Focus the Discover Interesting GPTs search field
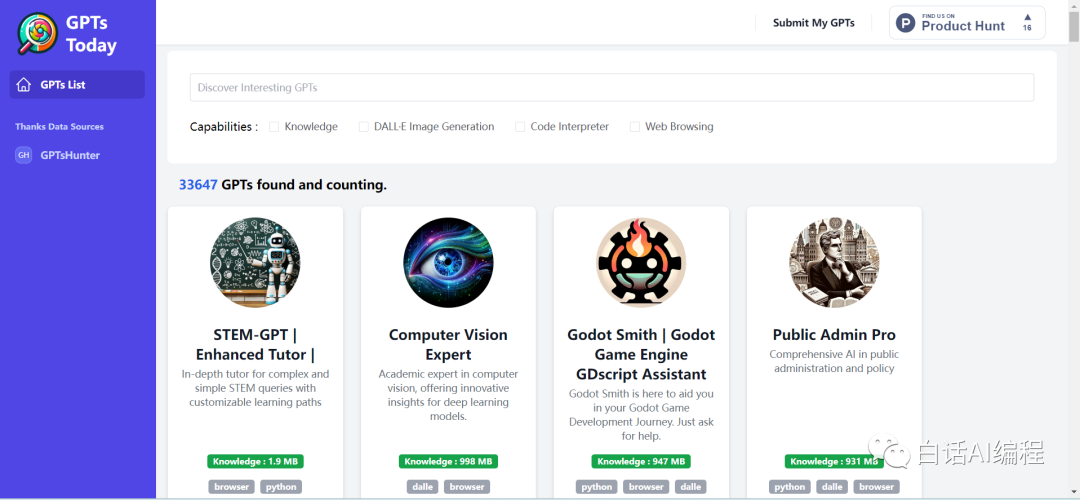Screen dimensions: 1080x500 pos(612,87)
